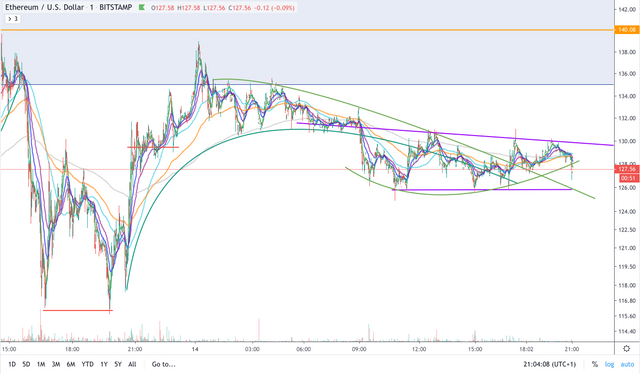The image size is (640, 373).
Task: Toggle log scale mode
Action: point(609,364)
